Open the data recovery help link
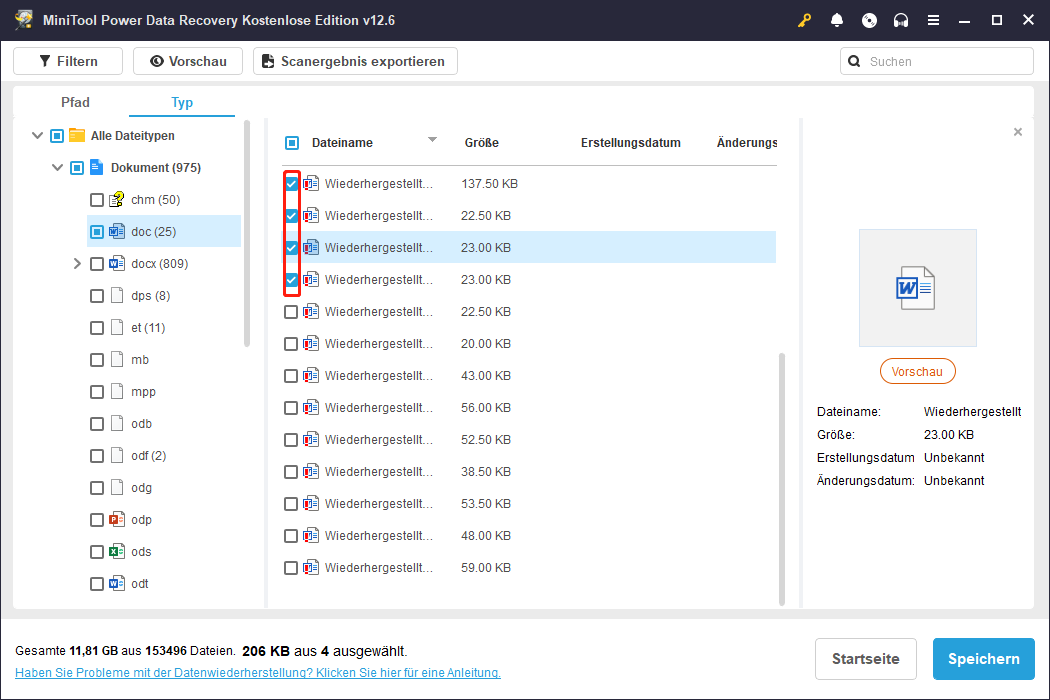This screenshot has height=700, width=1050. [x=258, y=673]
